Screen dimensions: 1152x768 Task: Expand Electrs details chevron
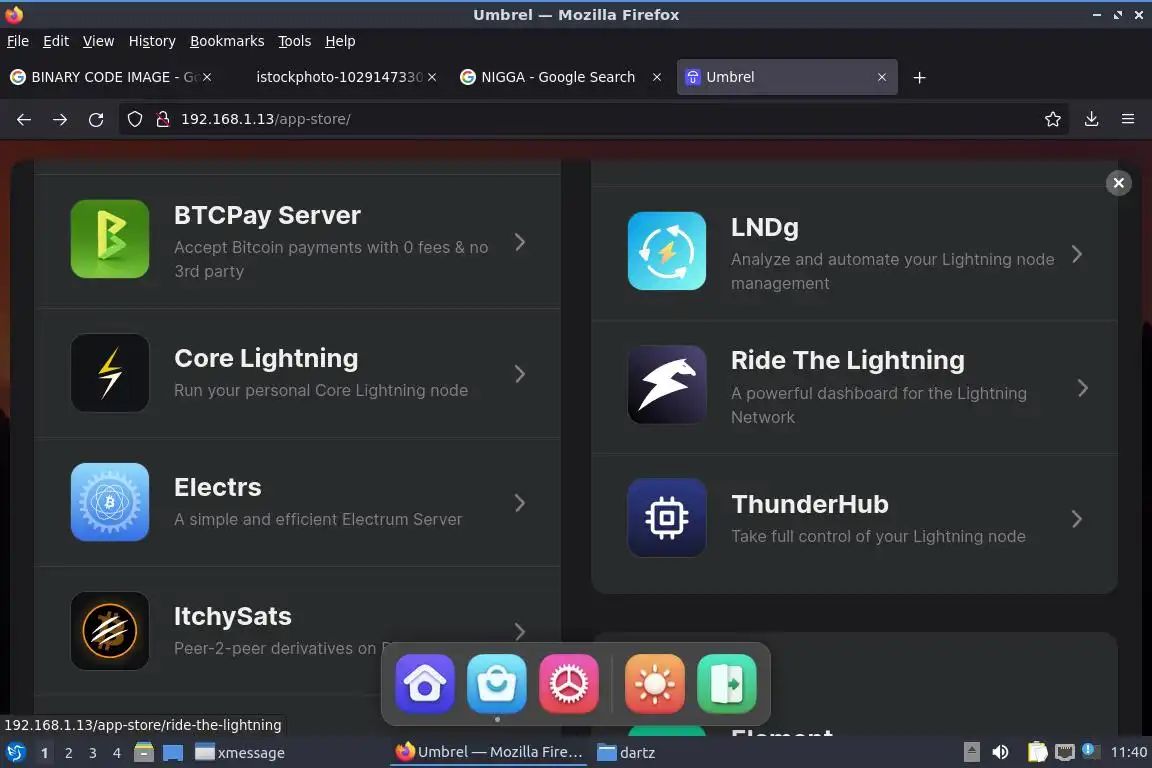[x=519, y=503]
